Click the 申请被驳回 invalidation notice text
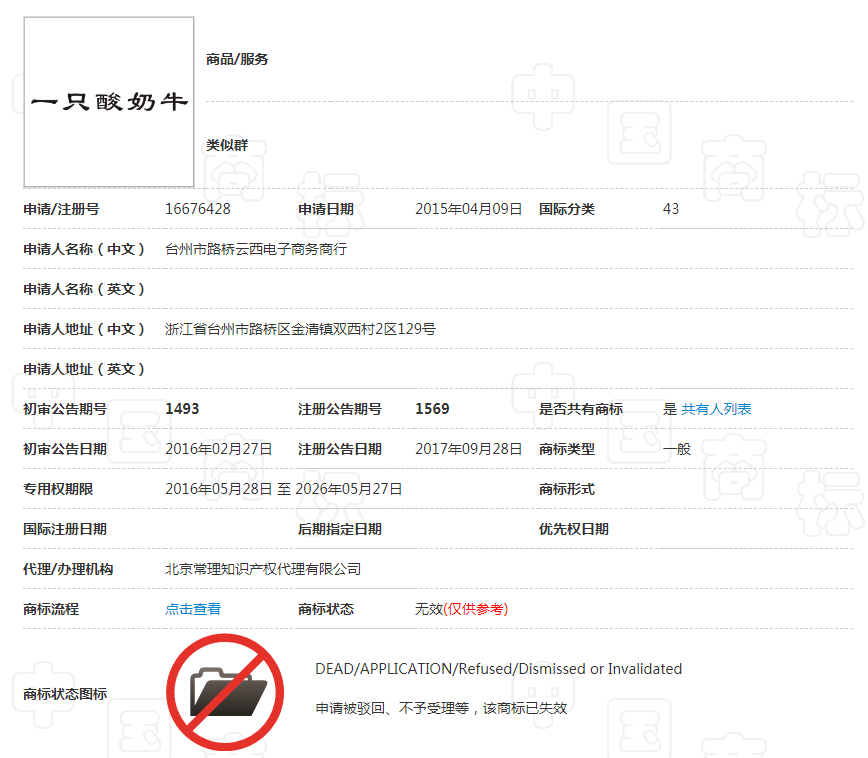The width and height of the screenshot is (868, 758). pos(441,708)
